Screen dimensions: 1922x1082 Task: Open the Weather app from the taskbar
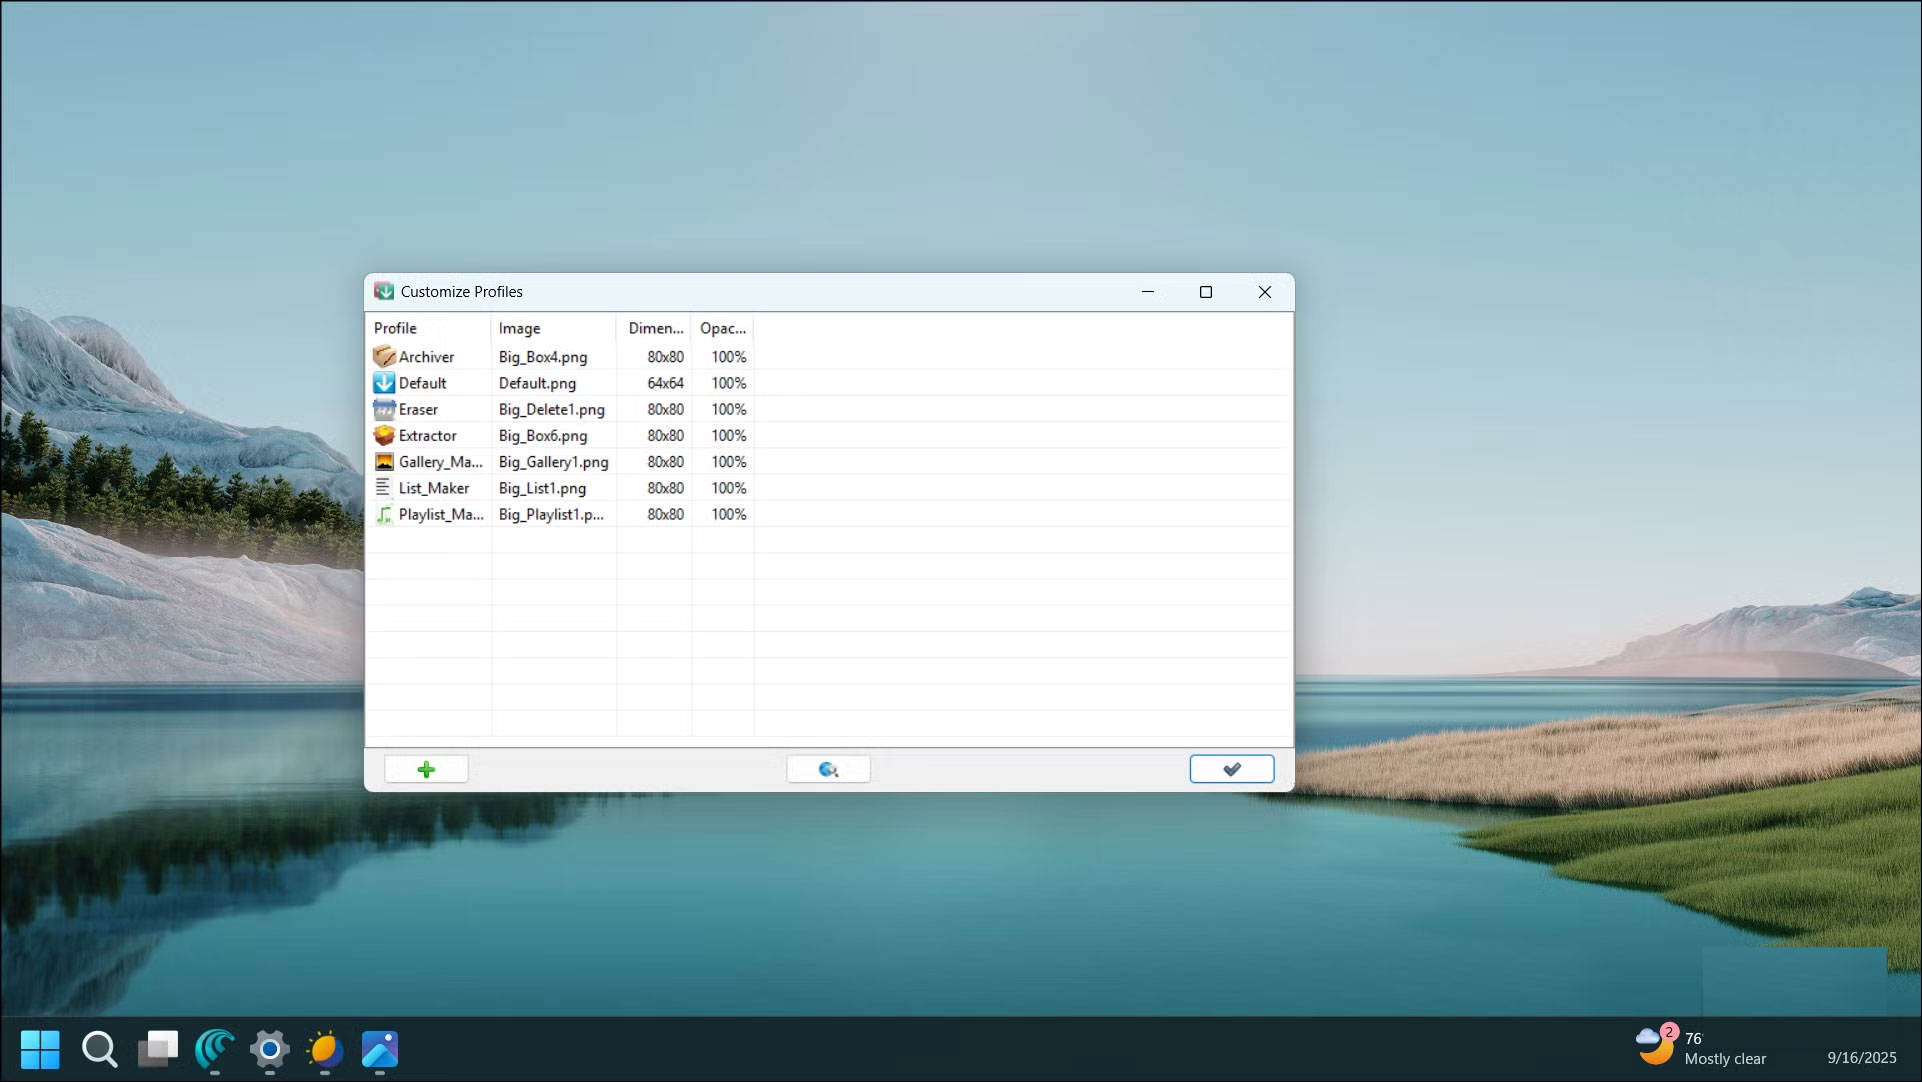tap(324, 1050)
